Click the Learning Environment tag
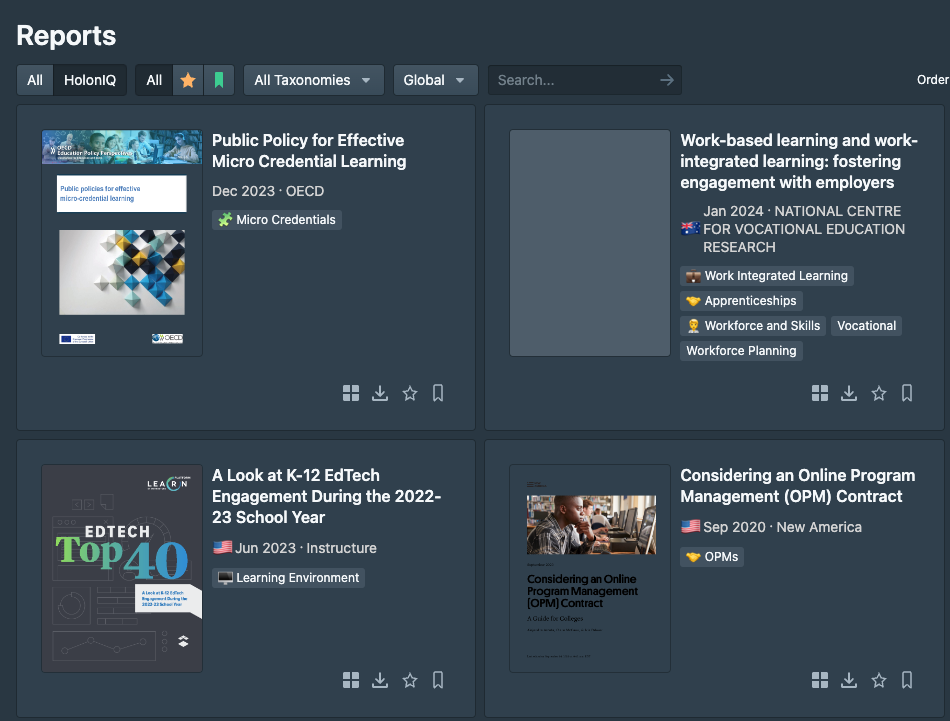This screenshot has width=950, height=721. (288, 578)
